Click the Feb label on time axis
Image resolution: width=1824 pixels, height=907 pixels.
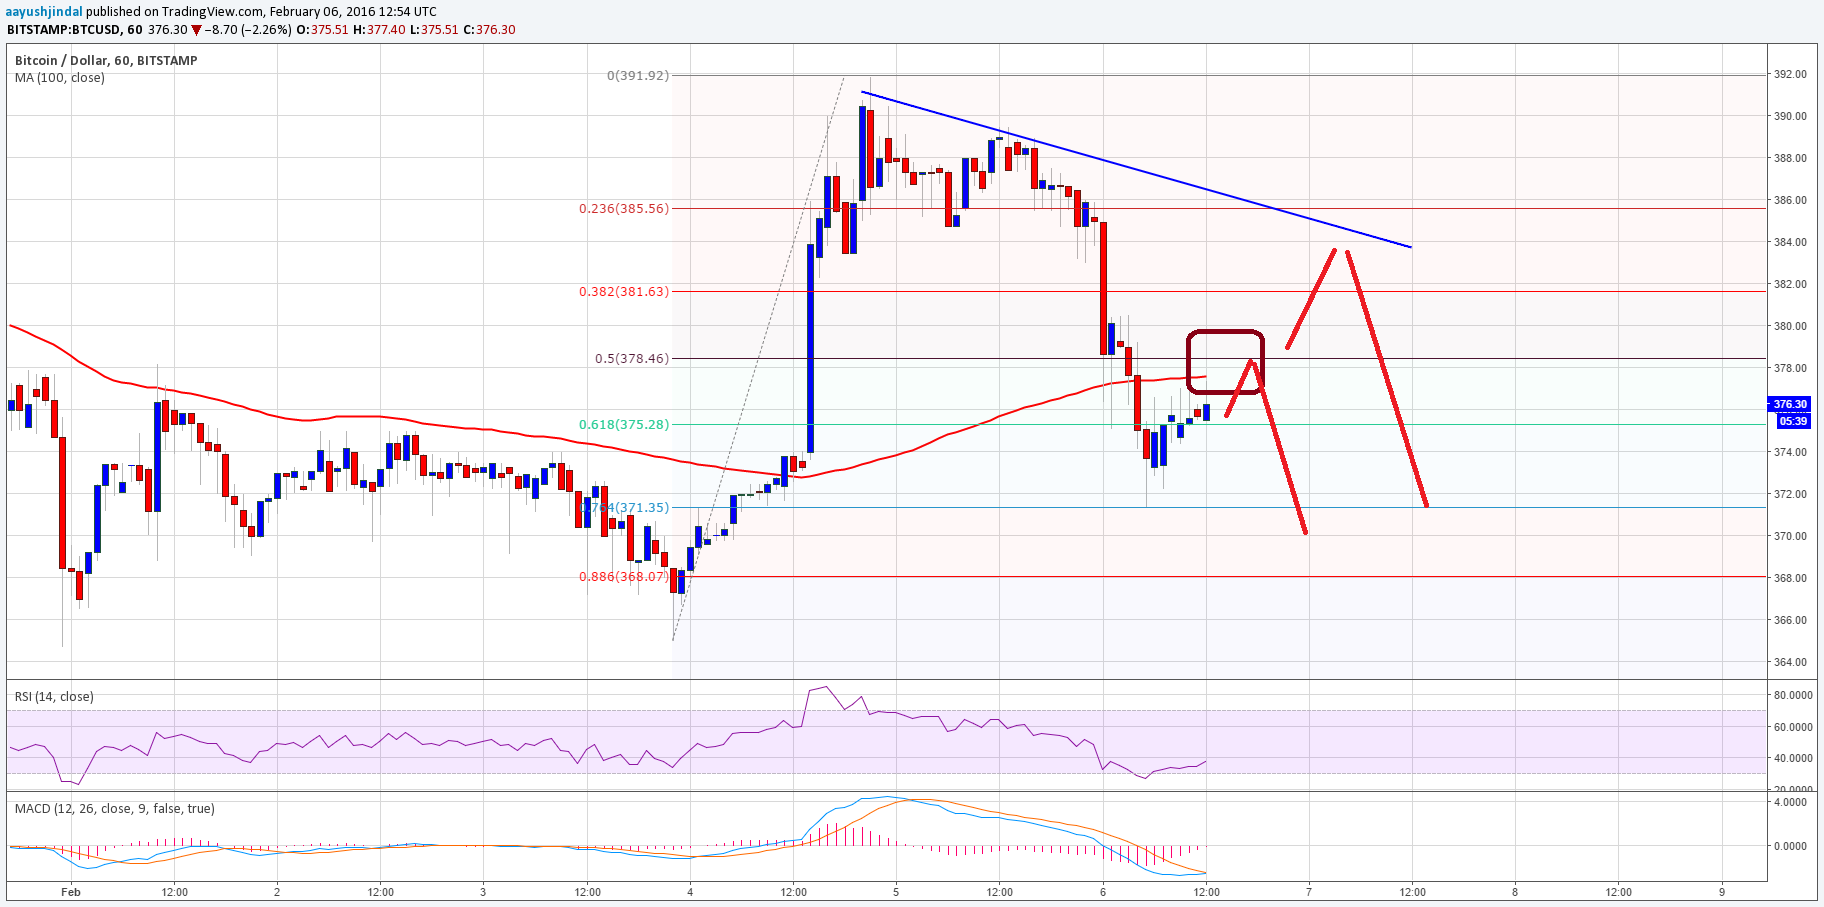coord(70,892)
